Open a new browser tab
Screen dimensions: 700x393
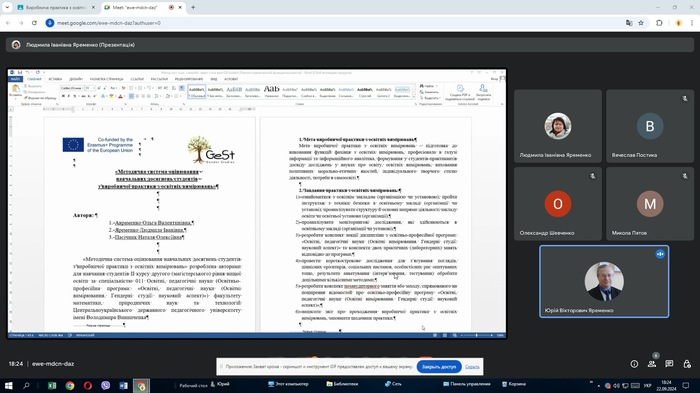point(193,7)
